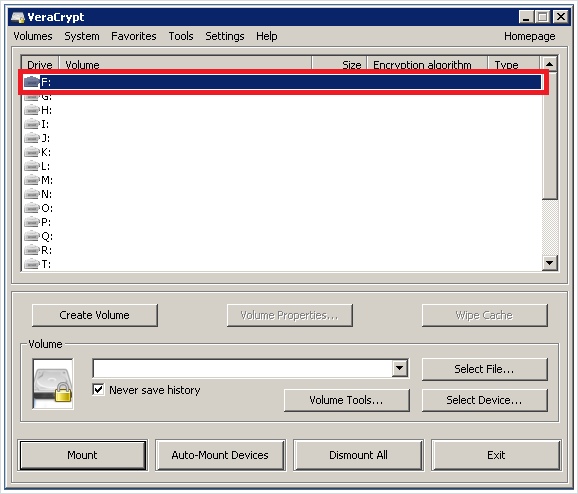The image size is (578, 494).
Task: Click the Dismount All button
Action: tap(358, 455)
